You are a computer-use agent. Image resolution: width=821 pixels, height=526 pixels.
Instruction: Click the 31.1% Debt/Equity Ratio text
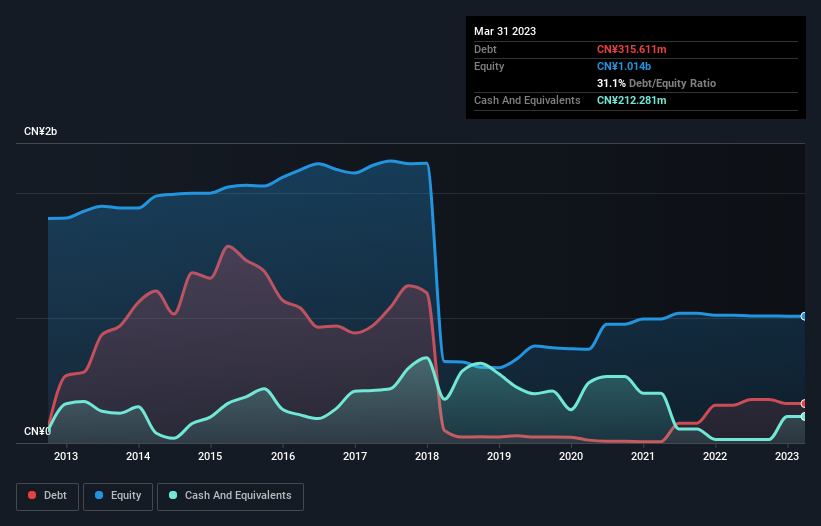pos(656,83)
